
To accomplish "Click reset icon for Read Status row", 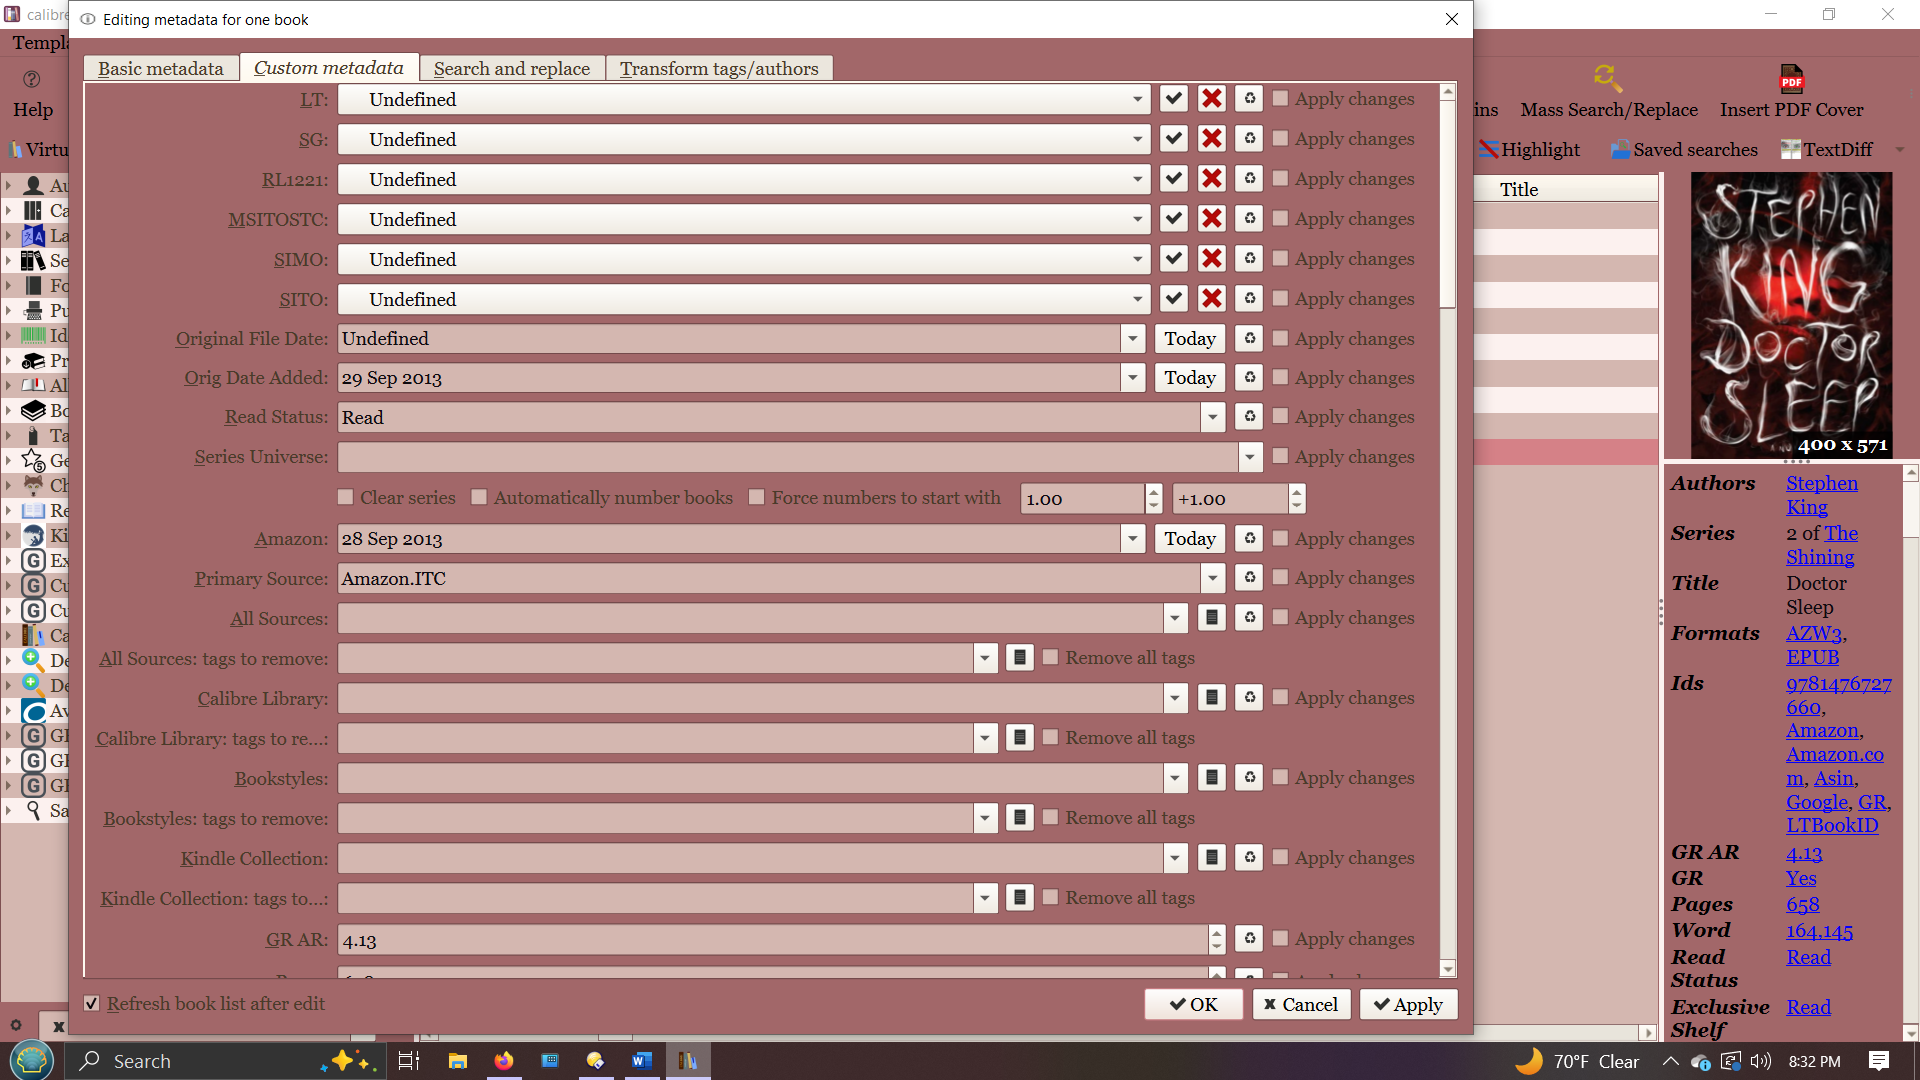I will click(1249, 417).
